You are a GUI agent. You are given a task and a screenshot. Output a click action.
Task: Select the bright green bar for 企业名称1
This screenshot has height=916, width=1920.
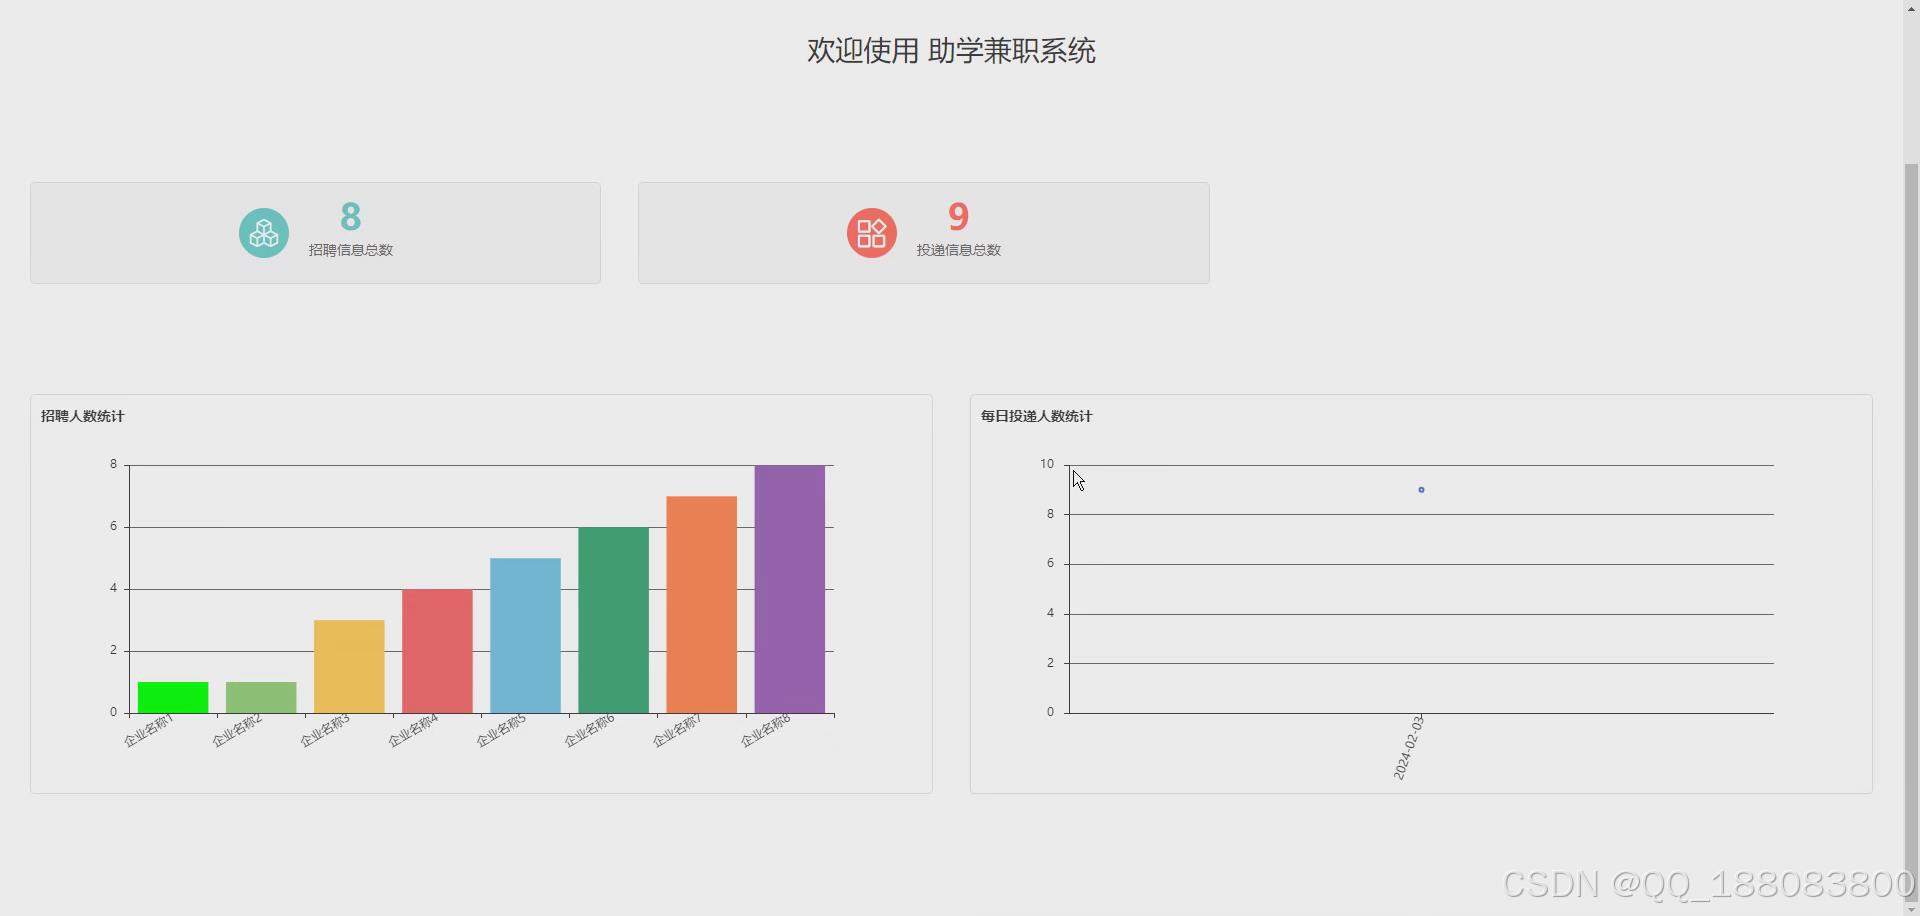[x=173, y=697]
